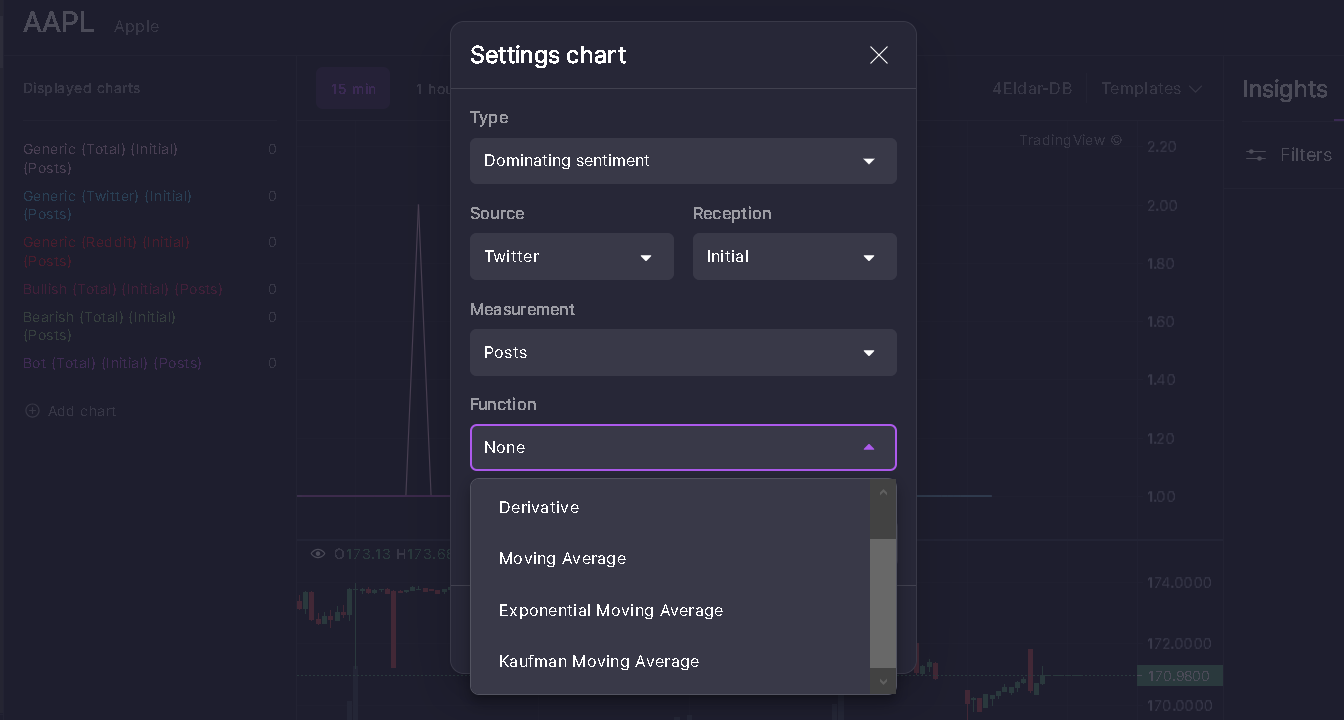The image size is (1344, 720).
Task: Click the Type dropdown arrow icon
Action: pos(869,161)
